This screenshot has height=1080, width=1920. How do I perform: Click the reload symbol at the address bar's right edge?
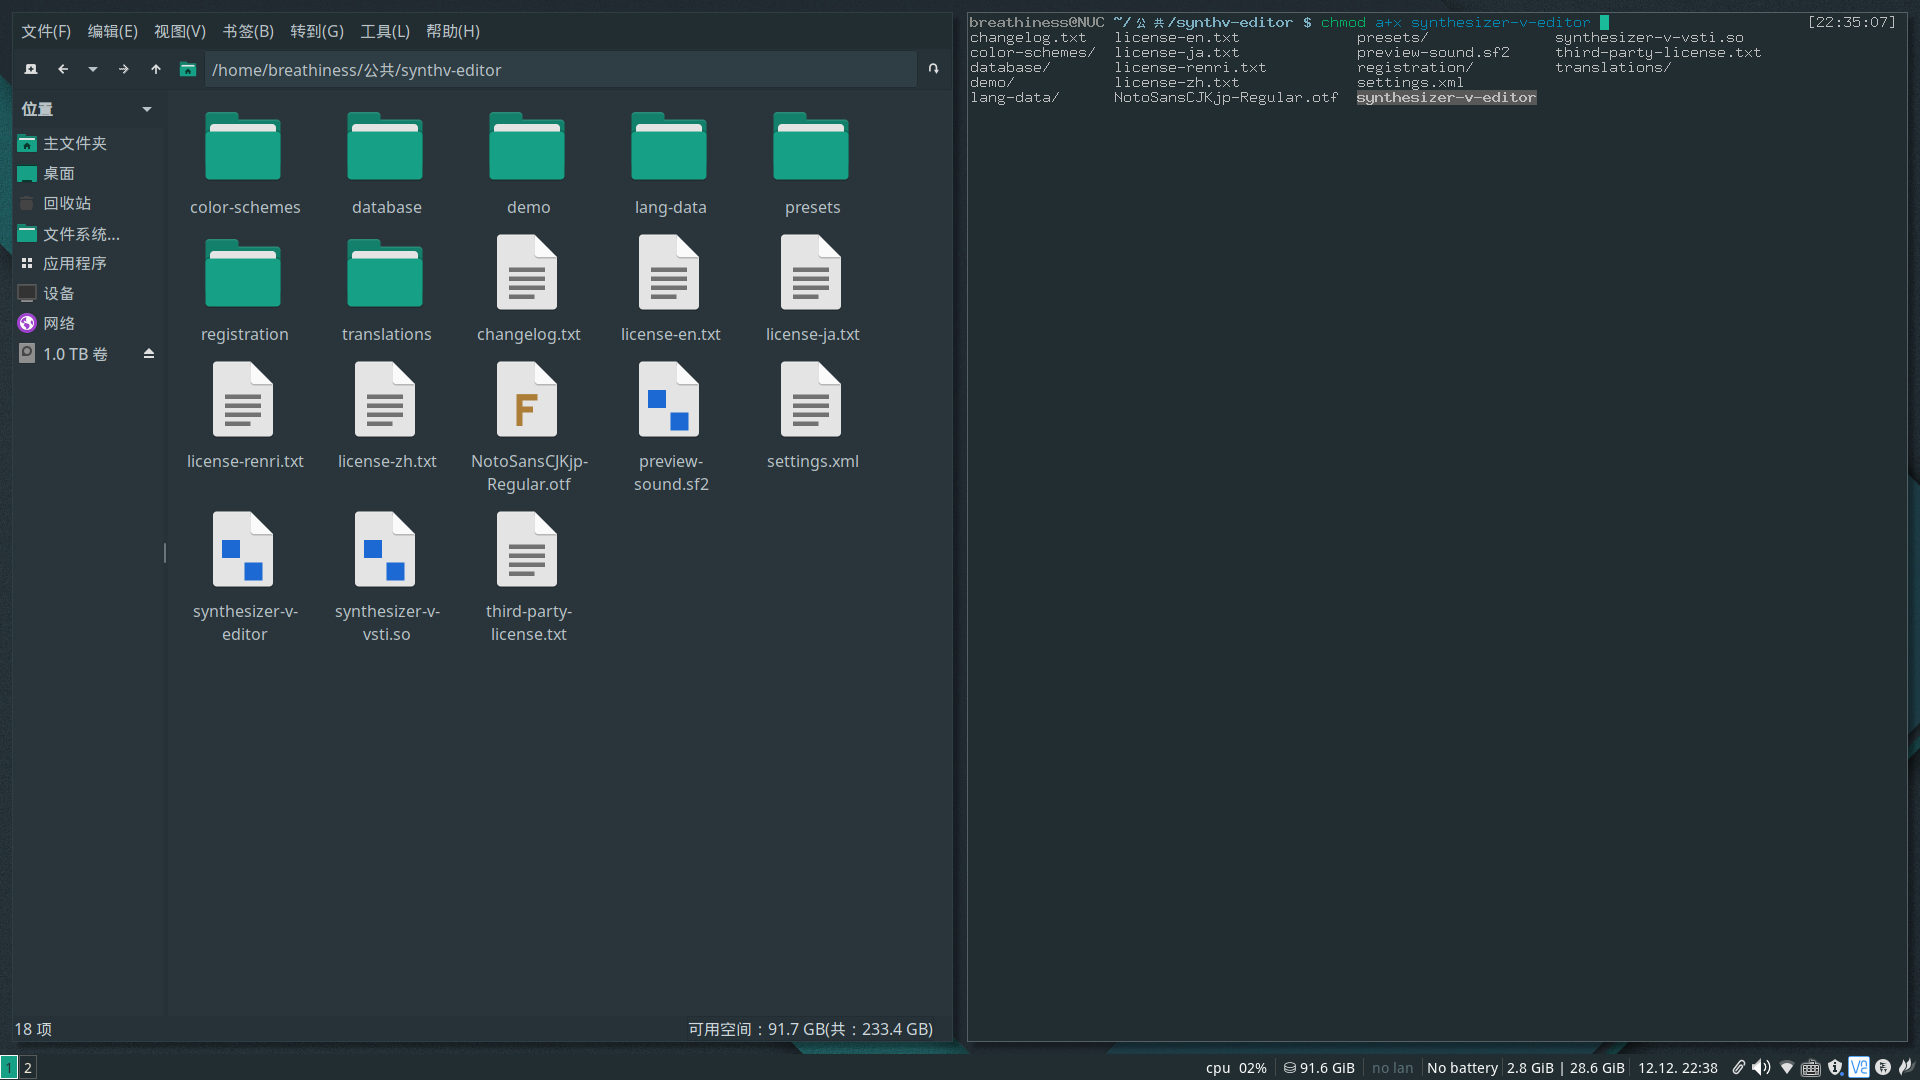pos(932,69)
